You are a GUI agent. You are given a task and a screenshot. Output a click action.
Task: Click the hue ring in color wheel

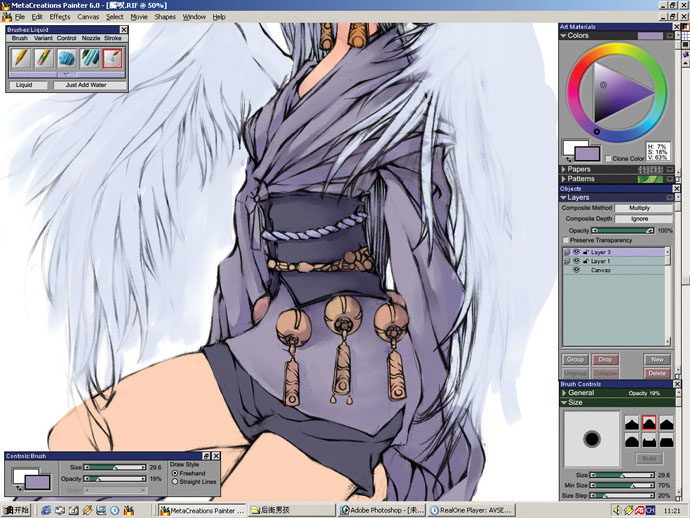point(617,49)
